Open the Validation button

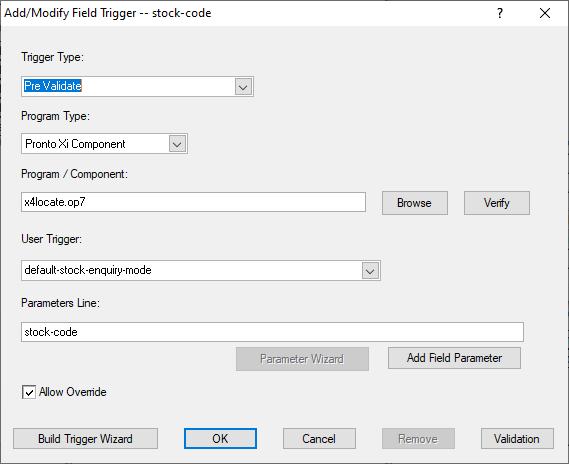[x=517, y=439]
